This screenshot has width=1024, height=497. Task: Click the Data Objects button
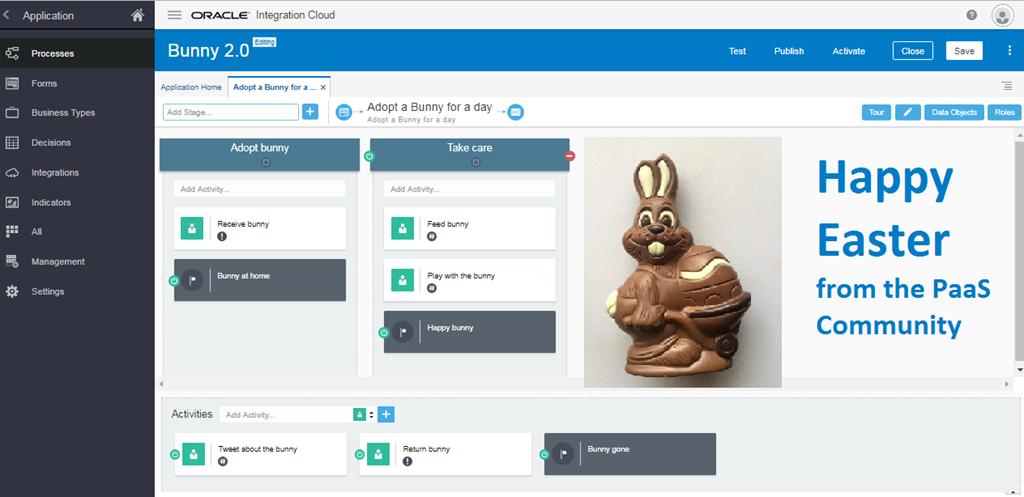(x=954, y=112)
